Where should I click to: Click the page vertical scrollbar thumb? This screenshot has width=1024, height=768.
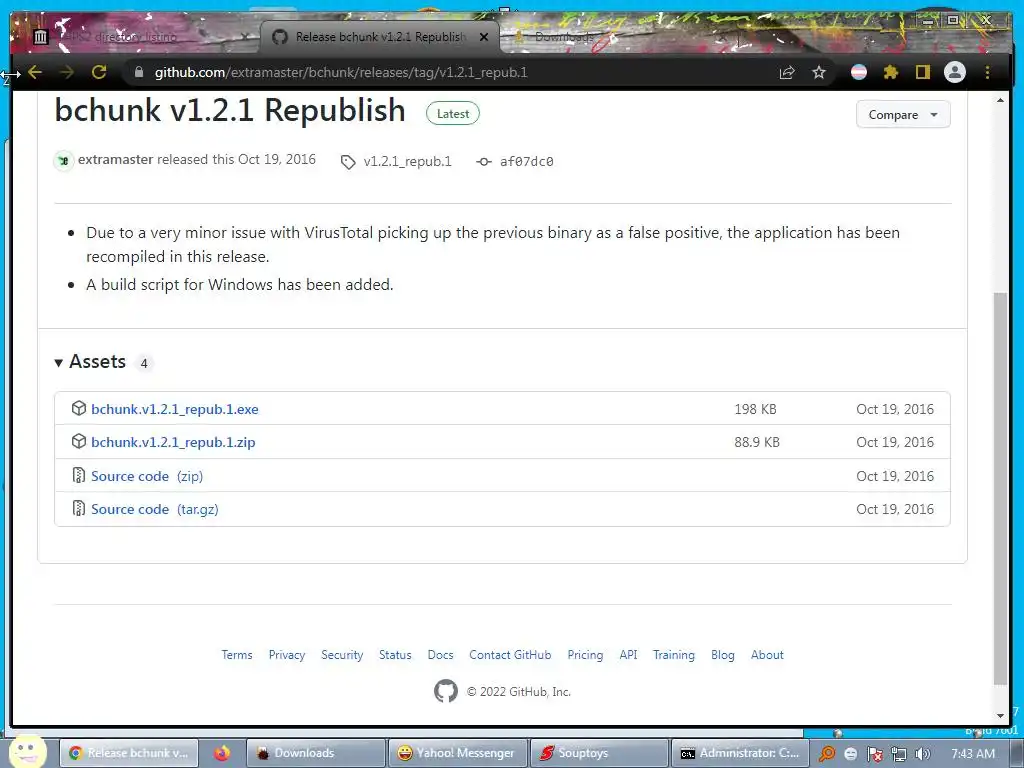(x=1000, y=488)
